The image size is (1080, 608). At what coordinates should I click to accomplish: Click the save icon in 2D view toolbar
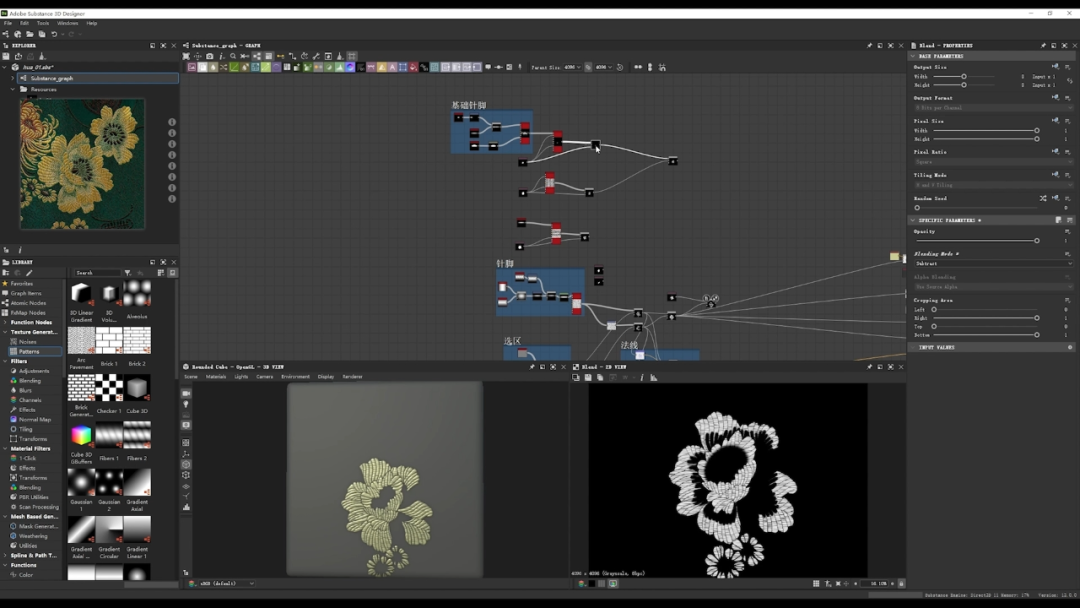[x=588, y=377]
